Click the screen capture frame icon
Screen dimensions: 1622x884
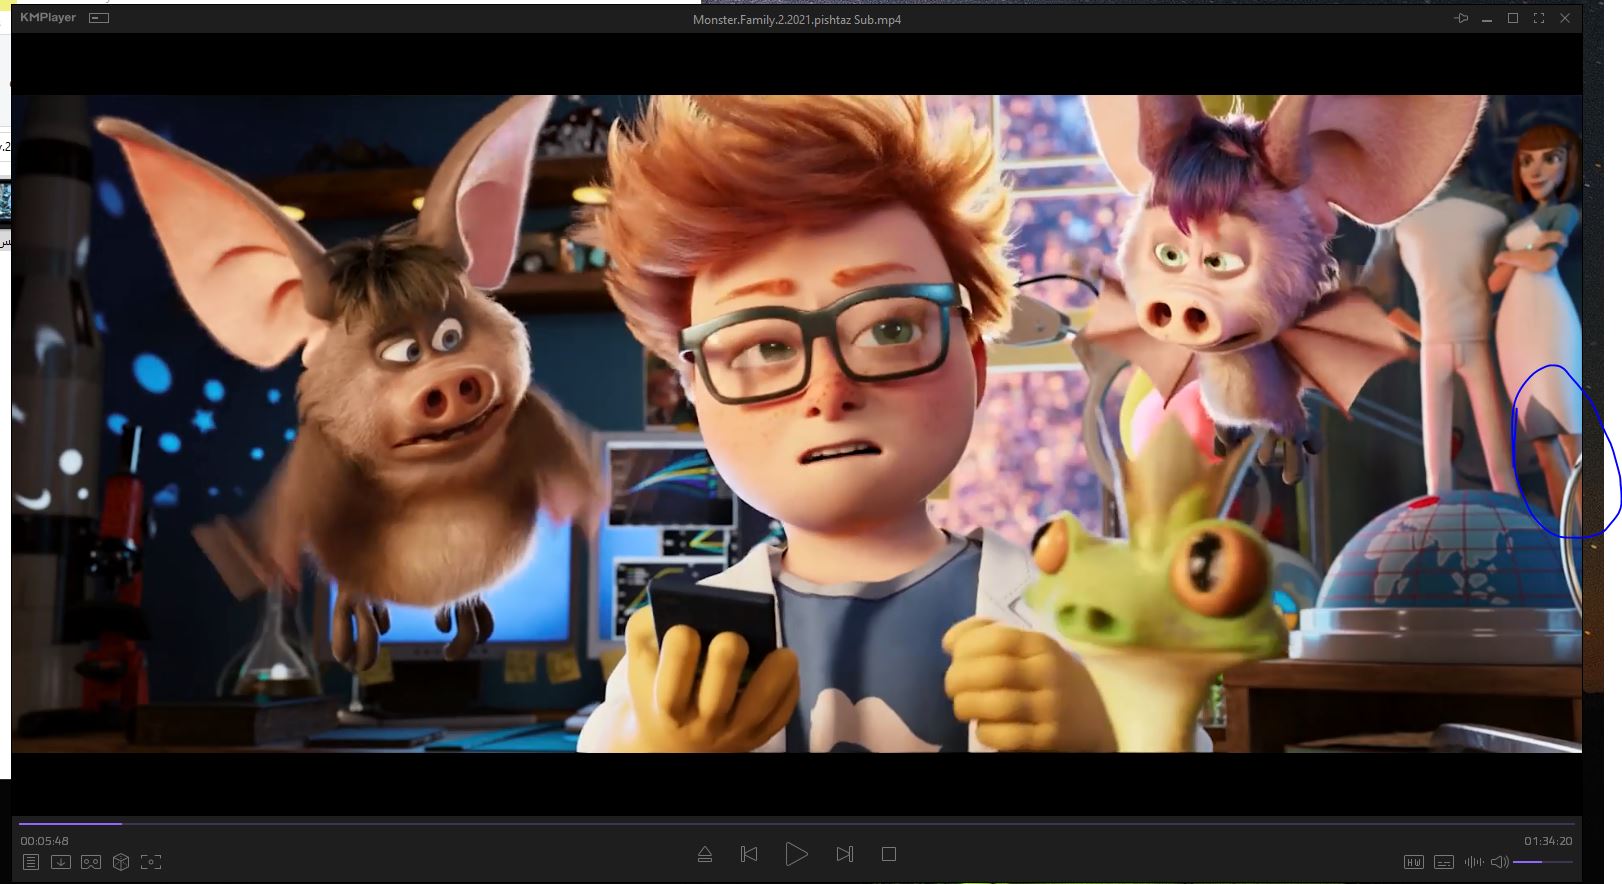(x=151, y=862)
